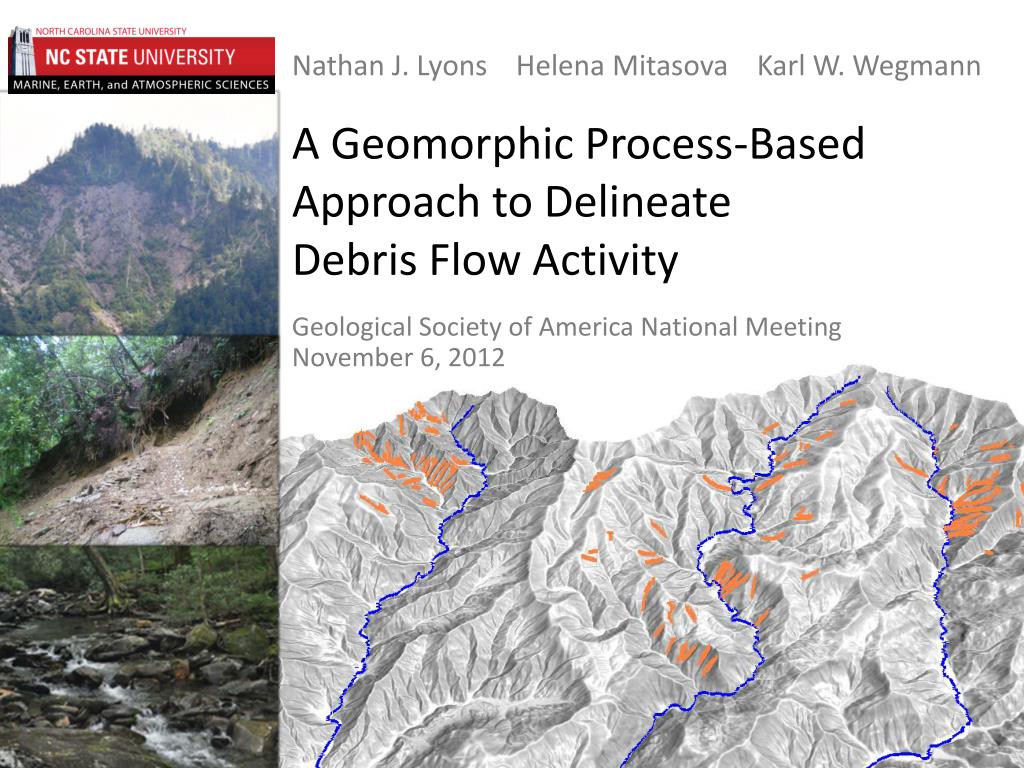Open the rocky stream photo
This screenshot has height=768, width=1024.
click(x=139, y=657)
